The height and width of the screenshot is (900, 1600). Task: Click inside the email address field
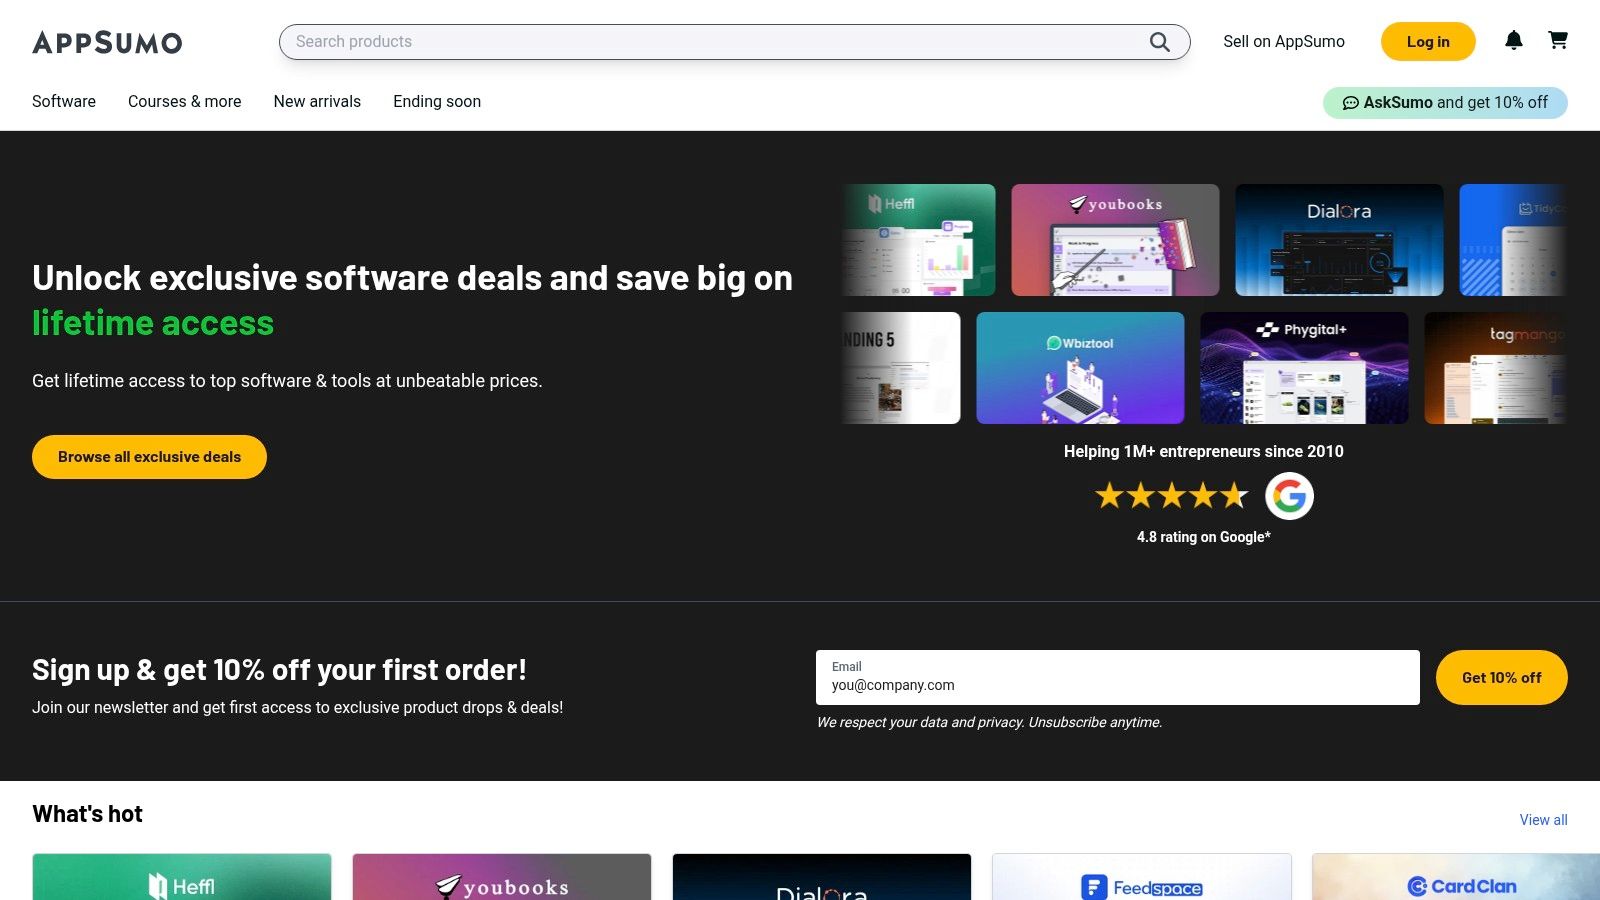click(1115, 685)
